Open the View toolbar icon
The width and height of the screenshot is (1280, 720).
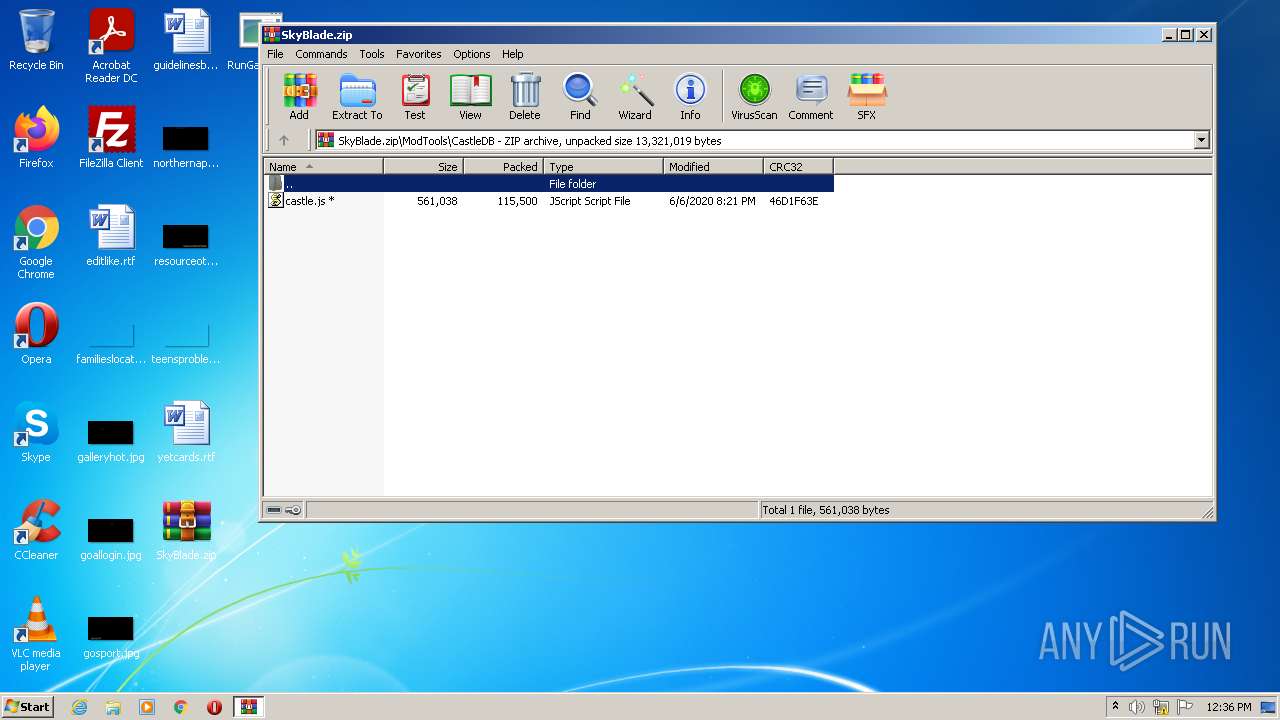pyautogui.click(x=470, y=97)
